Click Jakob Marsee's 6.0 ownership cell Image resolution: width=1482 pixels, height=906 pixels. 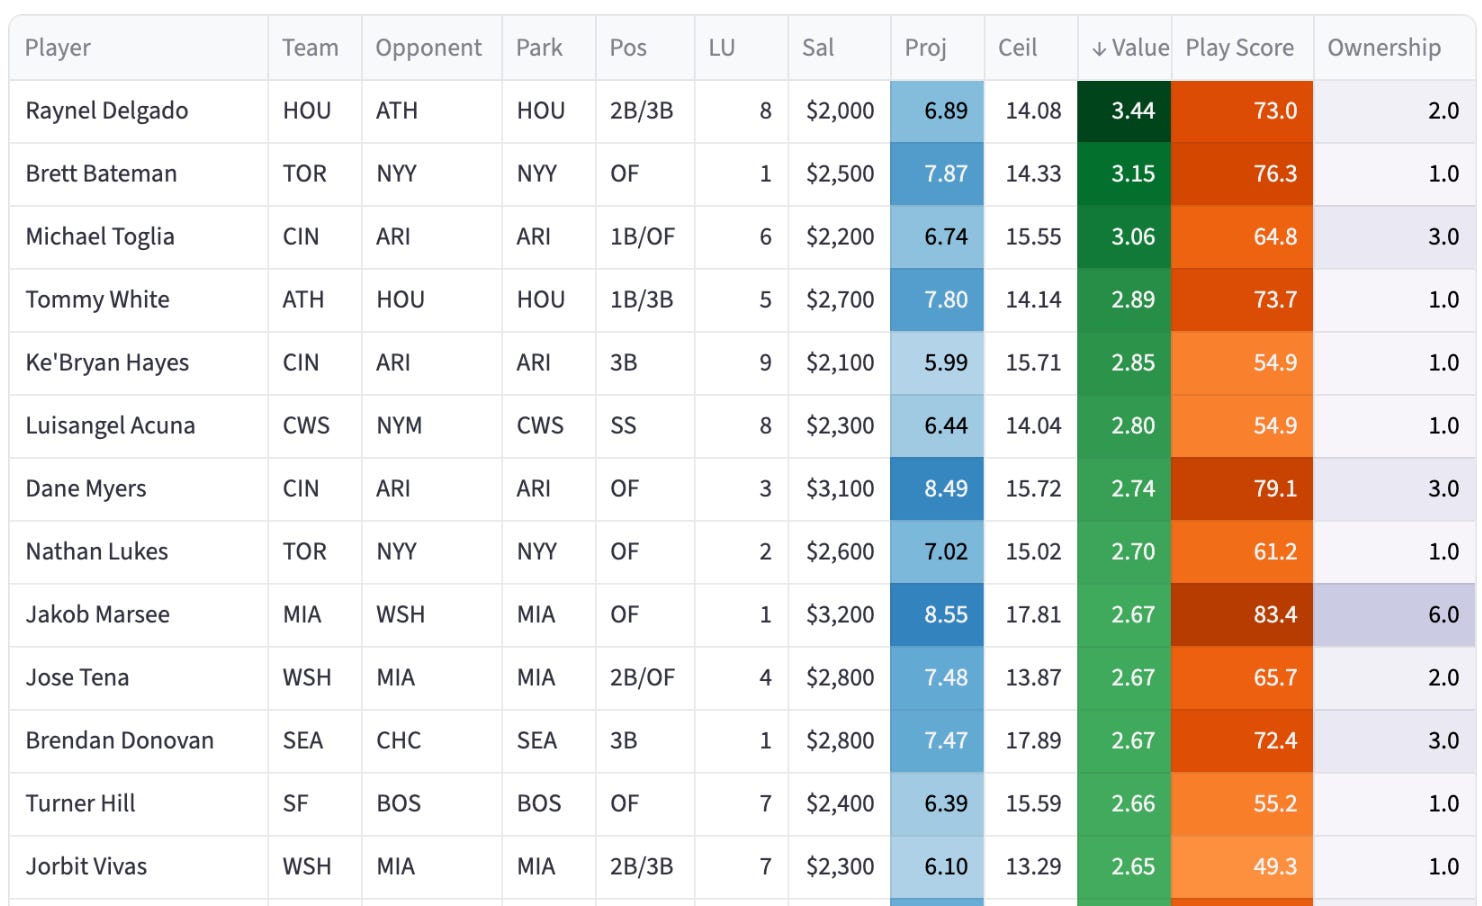coord(1394,615)
